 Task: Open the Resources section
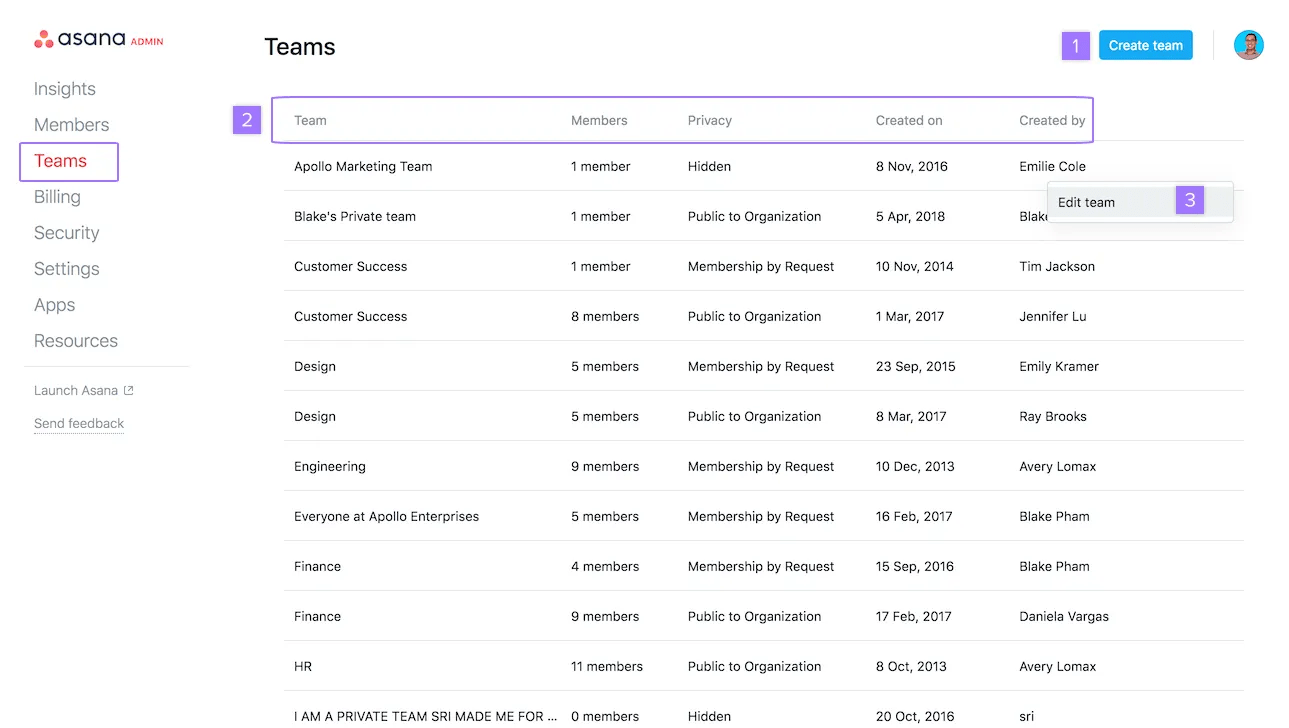(x=75, y=340)
